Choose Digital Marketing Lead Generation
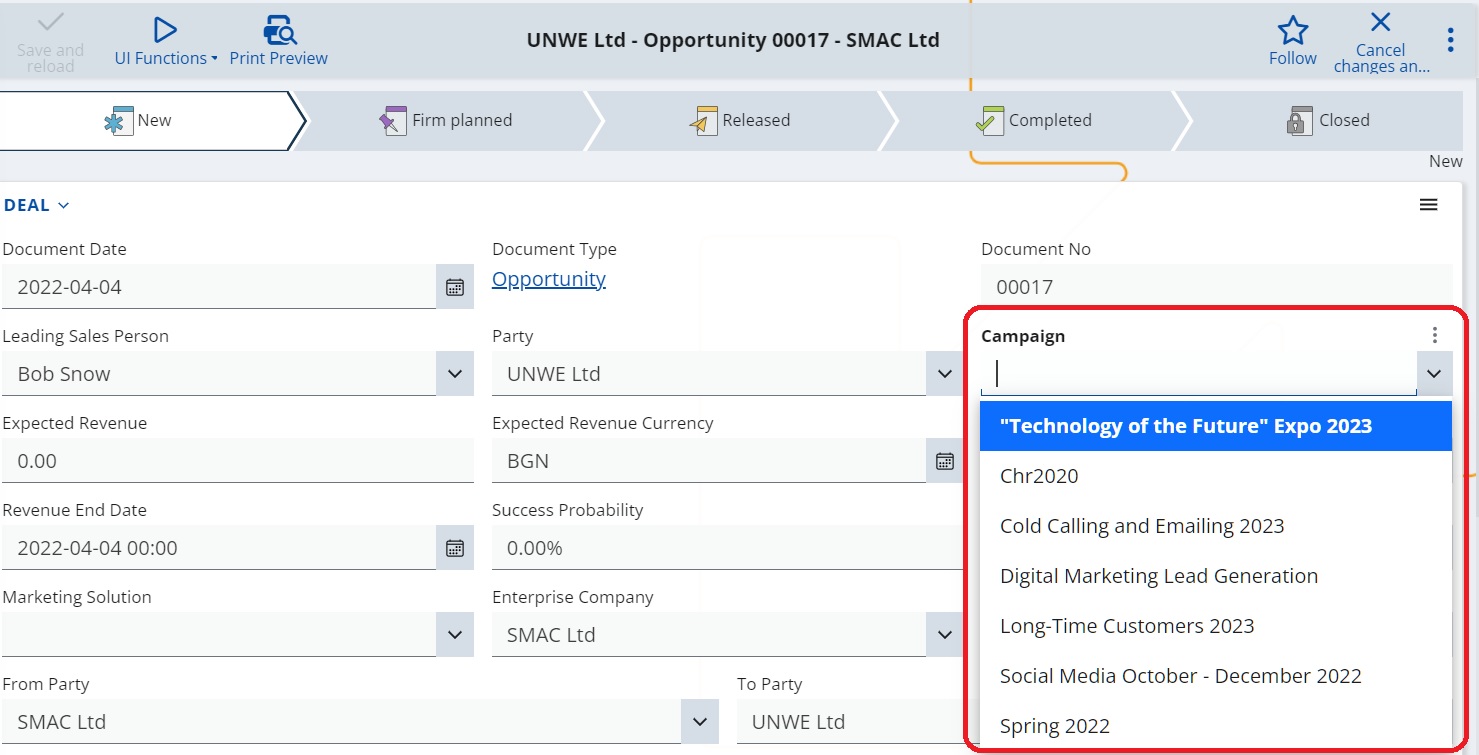This screenshot has width=1479, height=755. (x=1216, y=576)
